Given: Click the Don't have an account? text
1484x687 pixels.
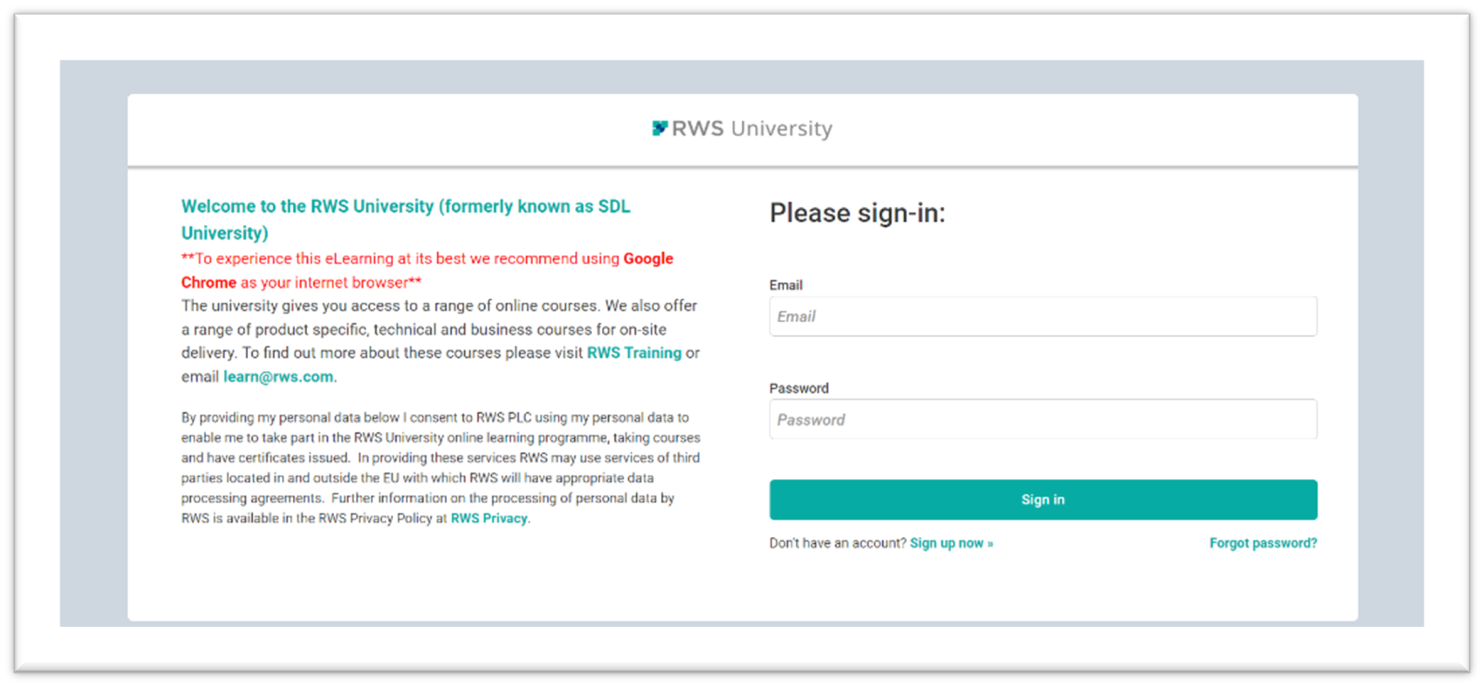Looking at the screenshot, I should (x=838, y=543).
